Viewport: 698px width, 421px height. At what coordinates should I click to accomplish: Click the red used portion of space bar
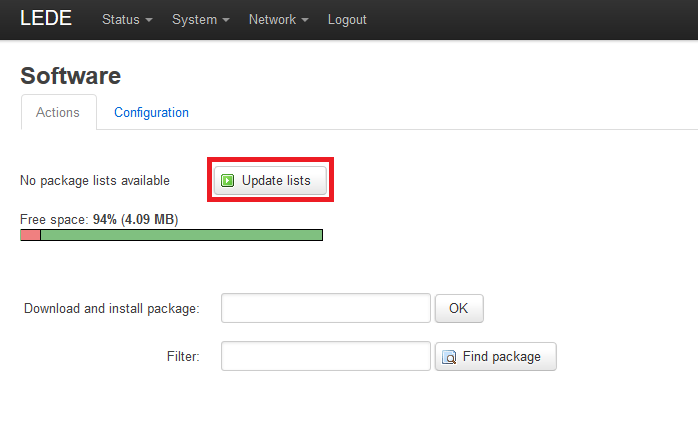pos(30,235)
